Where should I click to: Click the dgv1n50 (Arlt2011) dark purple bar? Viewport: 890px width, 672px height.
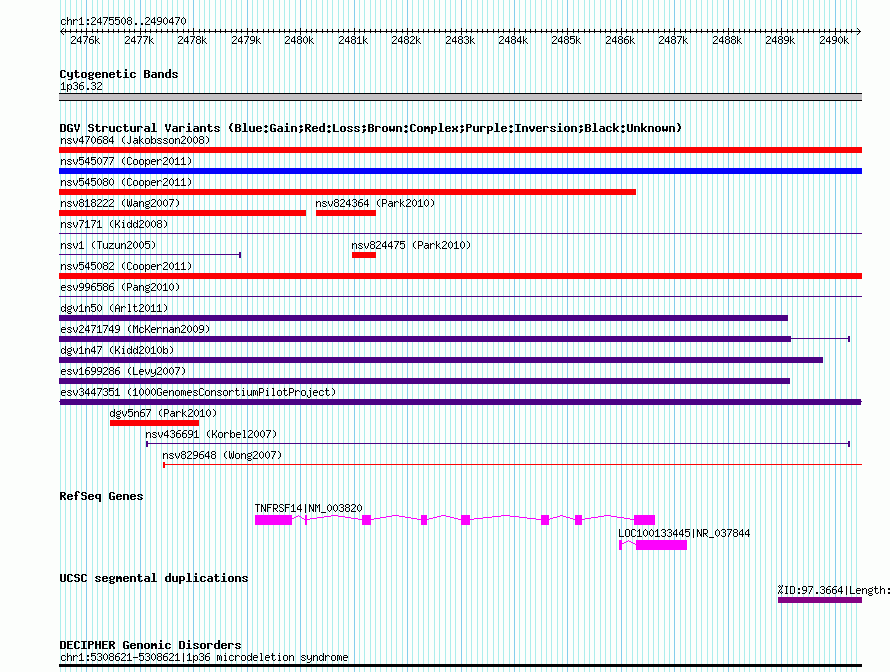coord(423,318)
